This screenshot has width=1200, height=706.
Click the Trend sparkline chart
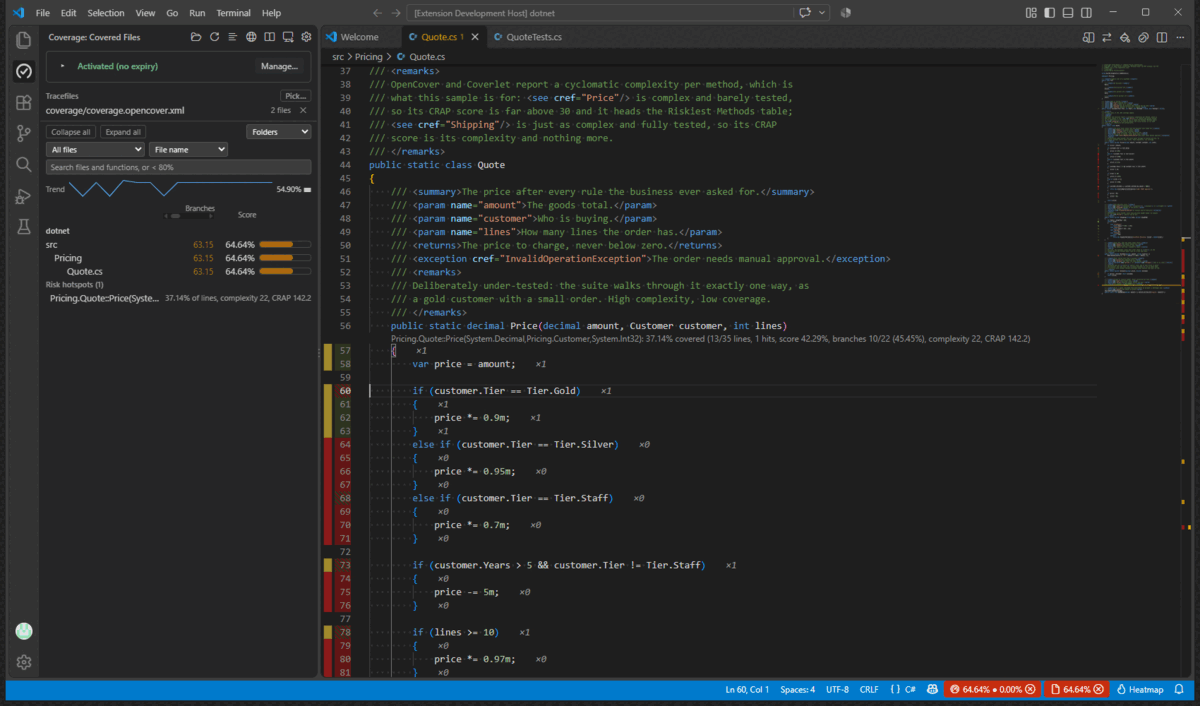click(x=170, y=188)
